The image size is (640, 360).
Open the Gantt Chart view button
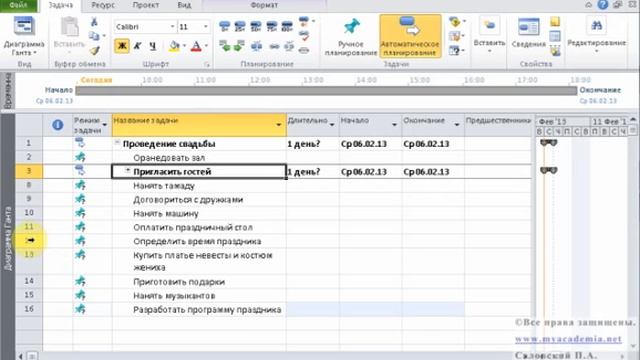24,36
